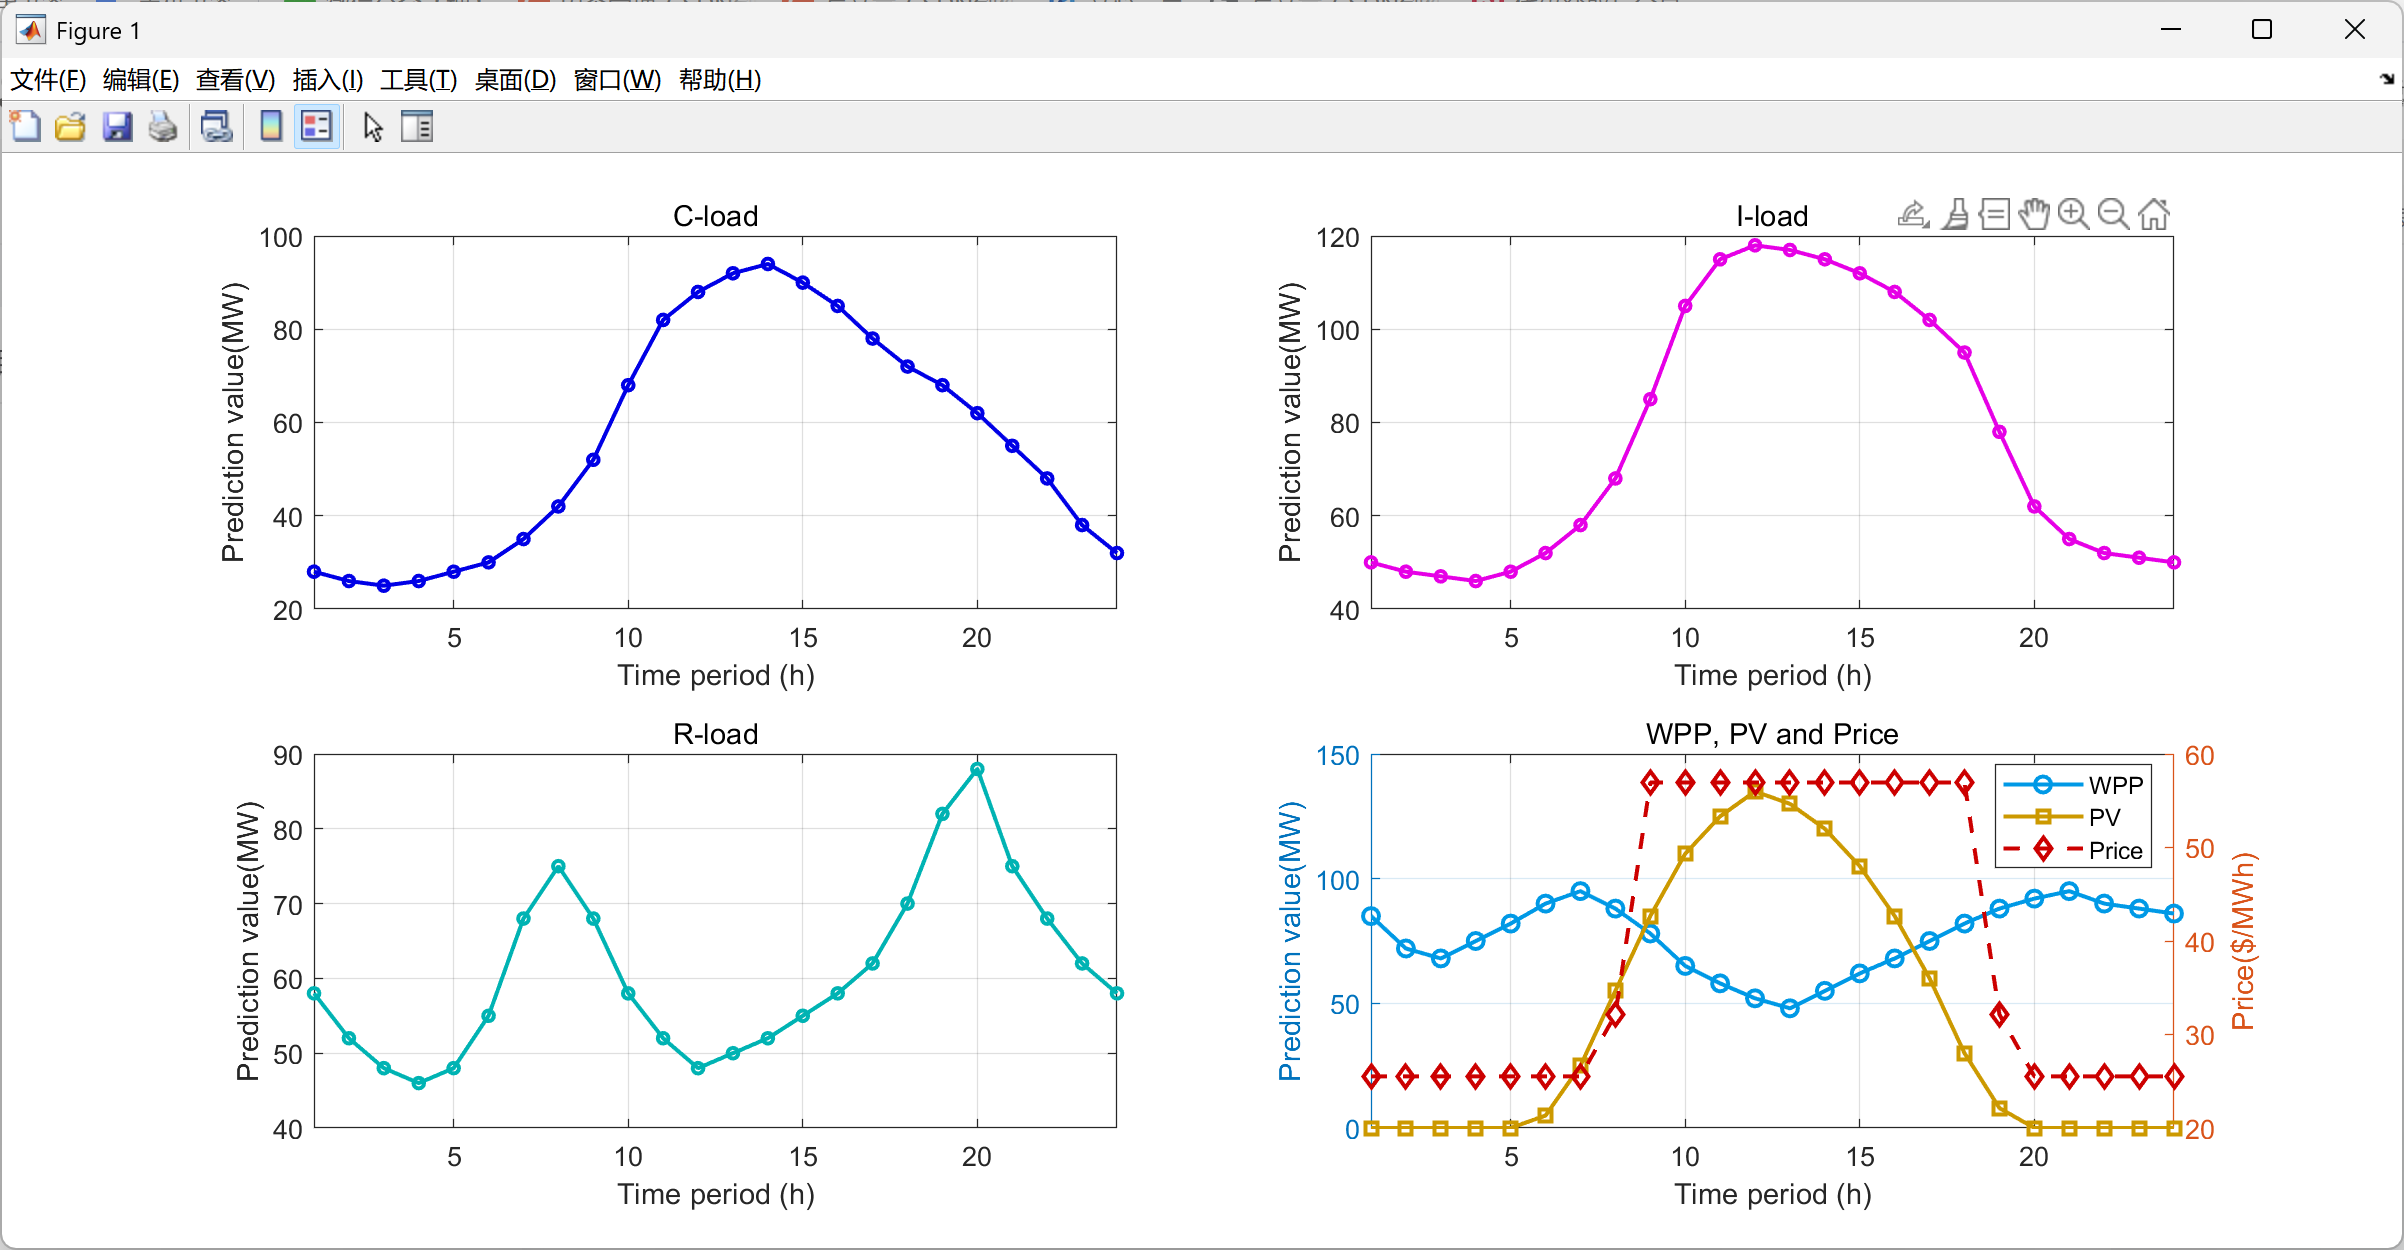Viewport: 2404px width, 1250px height.
Task: Click the Restore View home icon
Action: [x=2154, y=214]
